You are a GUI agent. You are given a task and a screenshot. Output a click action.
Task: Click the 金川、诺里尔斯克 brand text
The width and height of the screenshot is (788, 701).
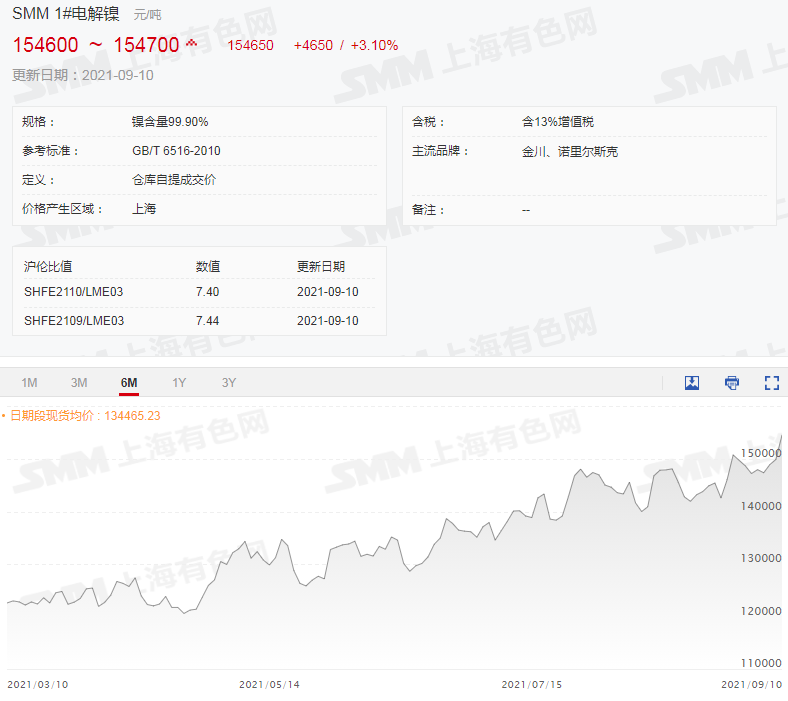pyautogui.click(x=570, y=152)
